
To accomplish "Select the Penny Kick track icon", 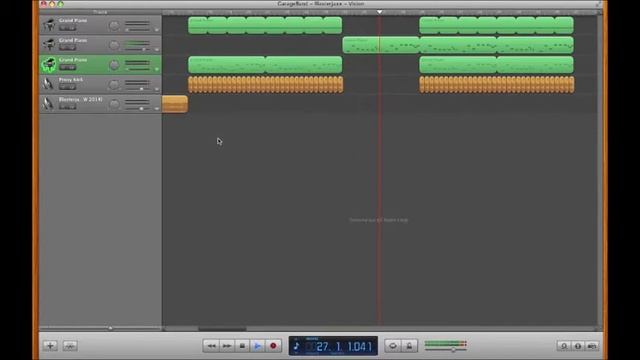I will tap(49, 84).
